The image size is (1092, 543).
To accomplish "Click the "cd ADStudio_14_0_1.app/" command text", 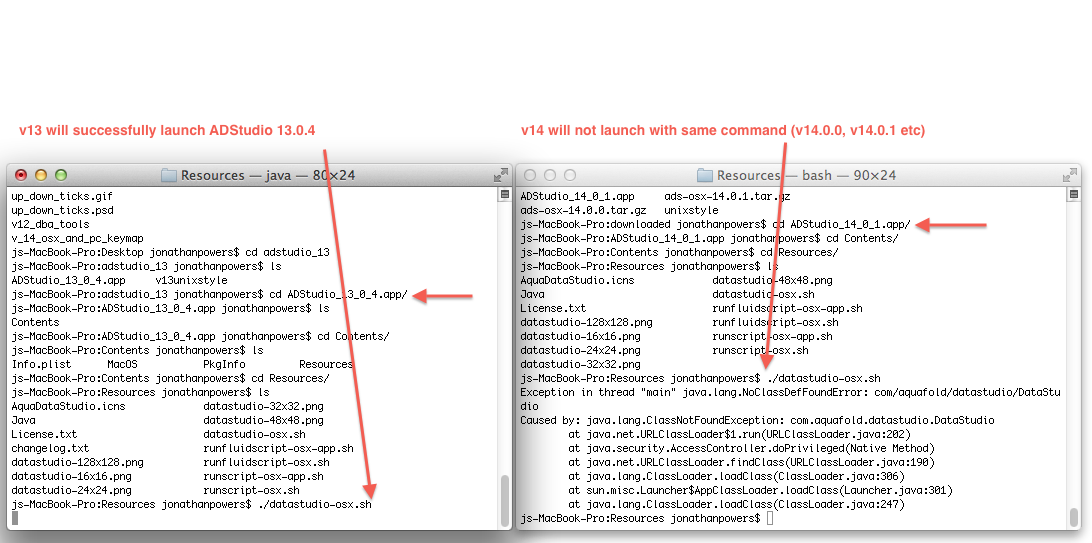I will click(x=841, y=224).
